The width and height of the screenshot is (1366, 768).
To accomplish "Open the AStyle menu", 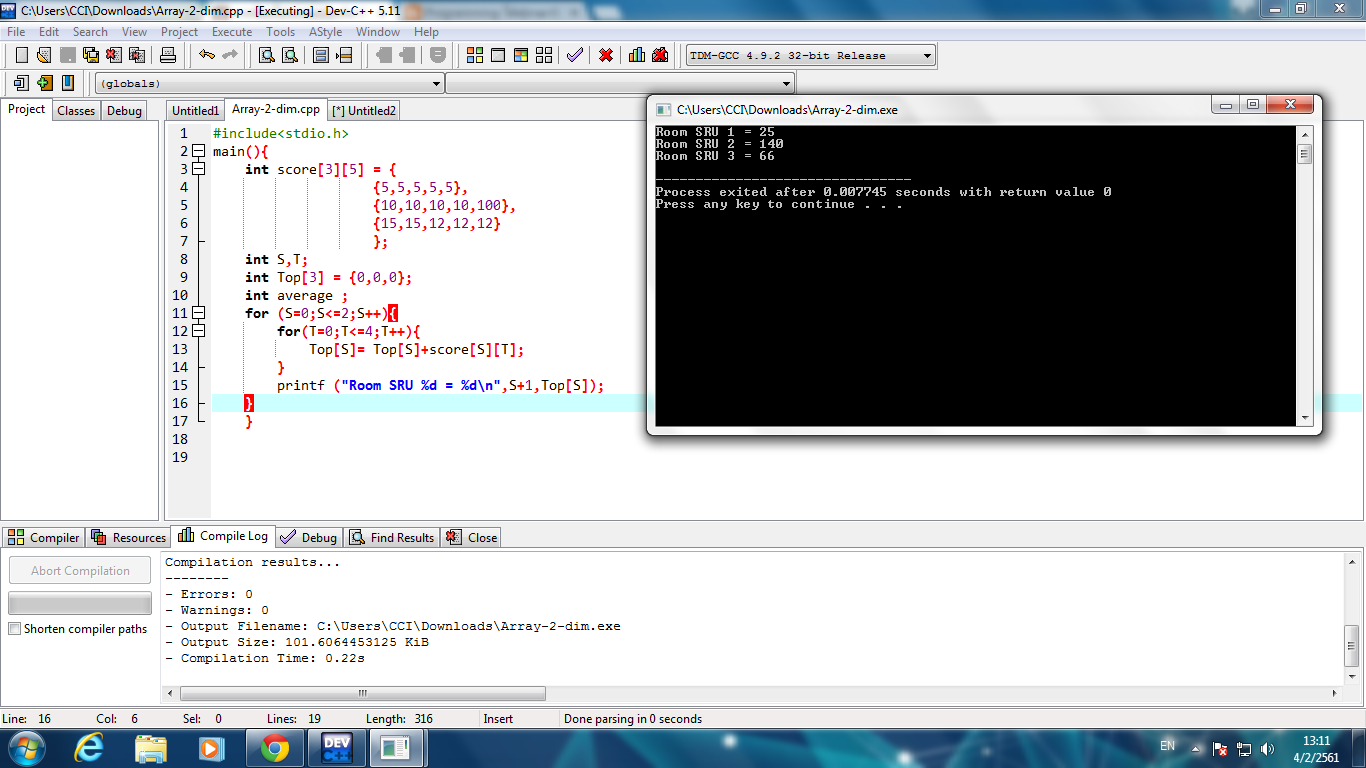I will [x=325, y=32].
